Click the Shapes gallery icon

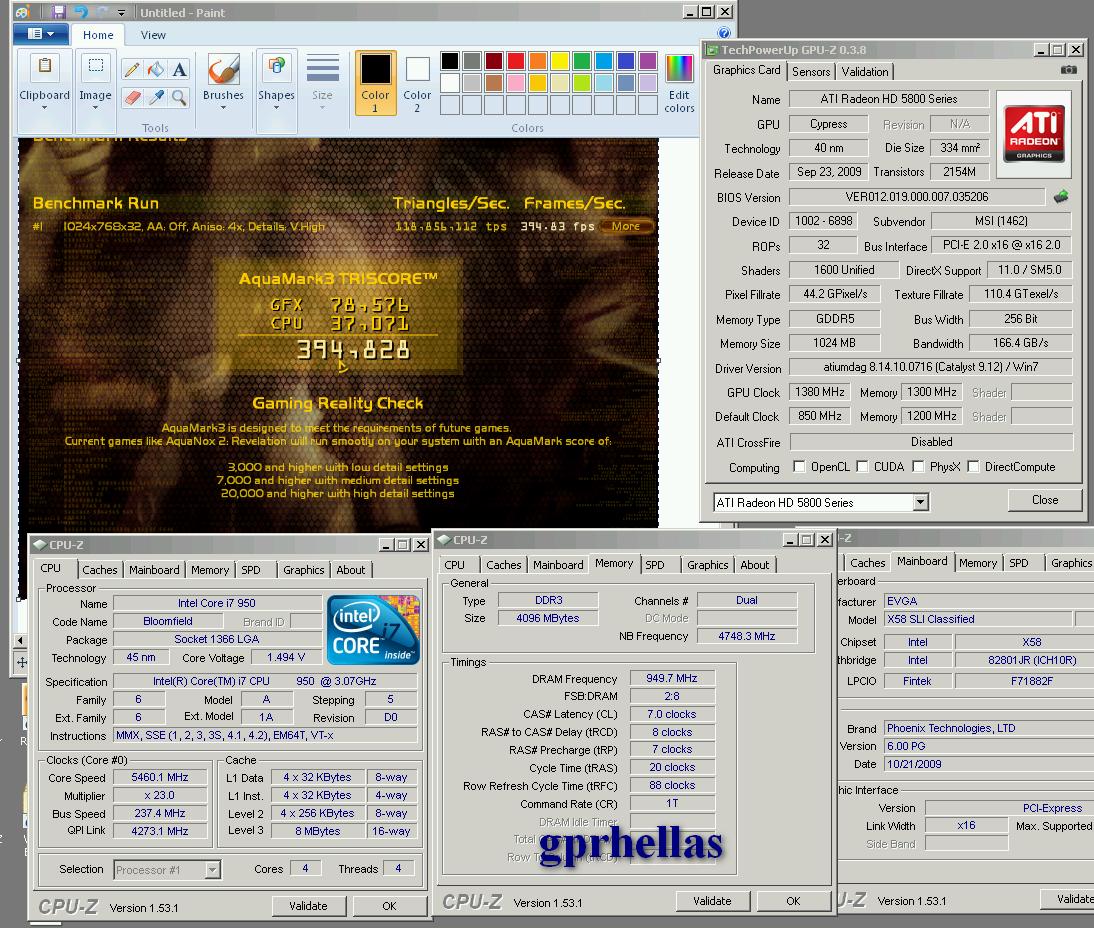(276, 66)
